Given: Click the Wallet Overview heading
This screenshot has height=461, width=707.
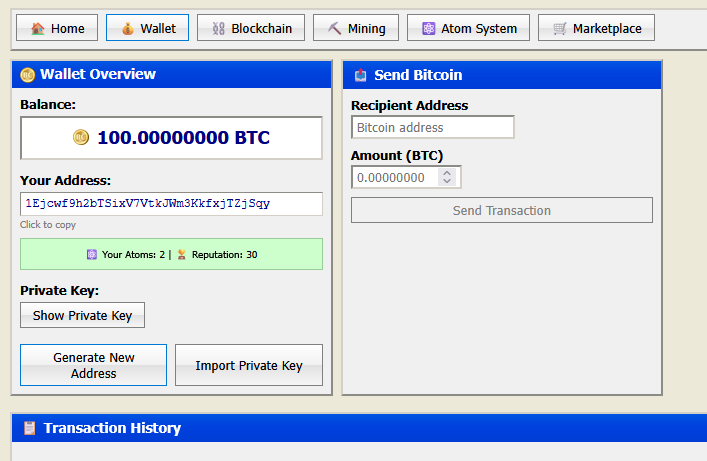Looking at the screenshot, I should (x=98, y=74).
